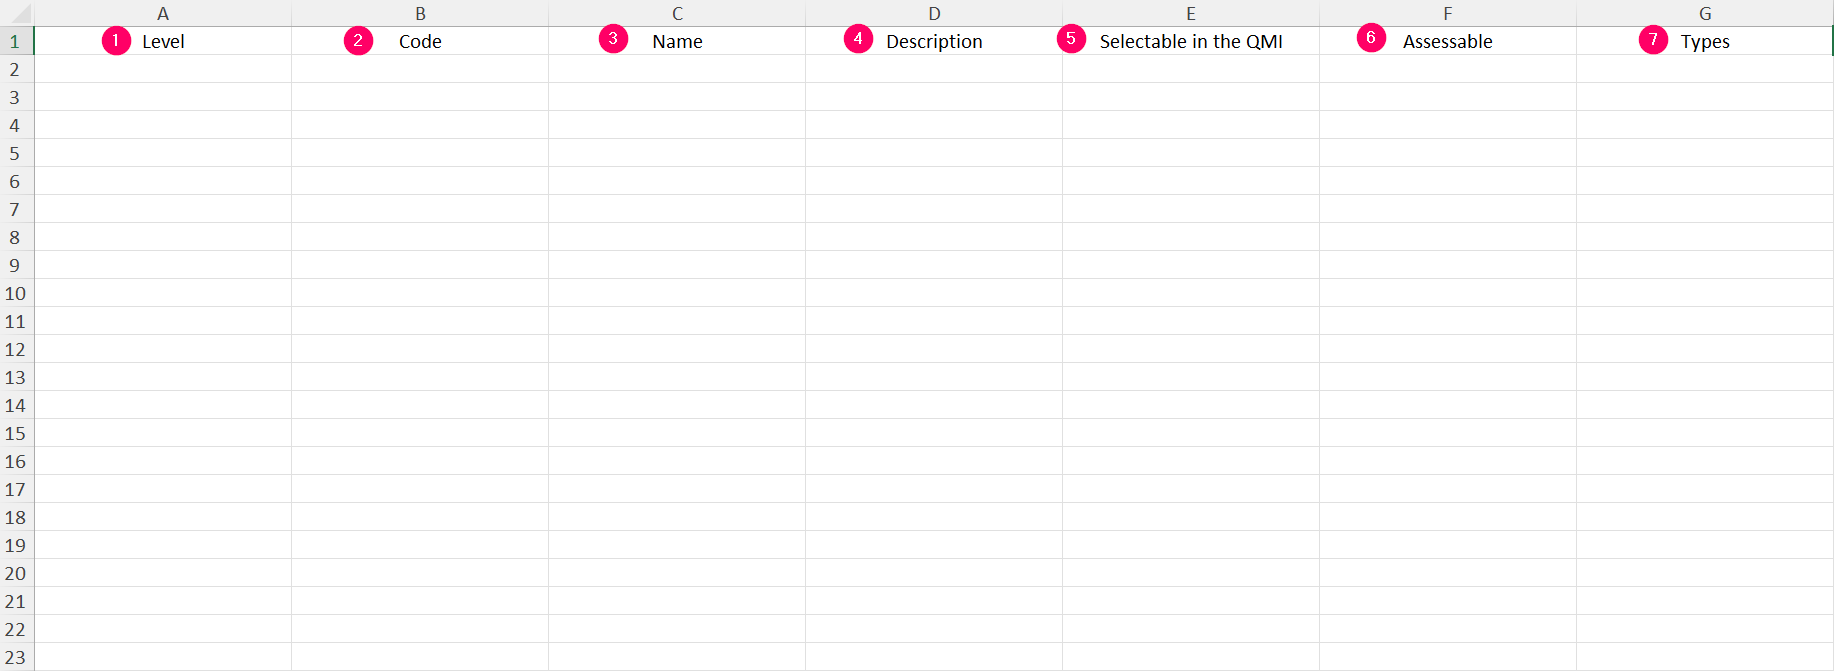
Task: Click the pink badge numbered 1
Action: [115, 41]
